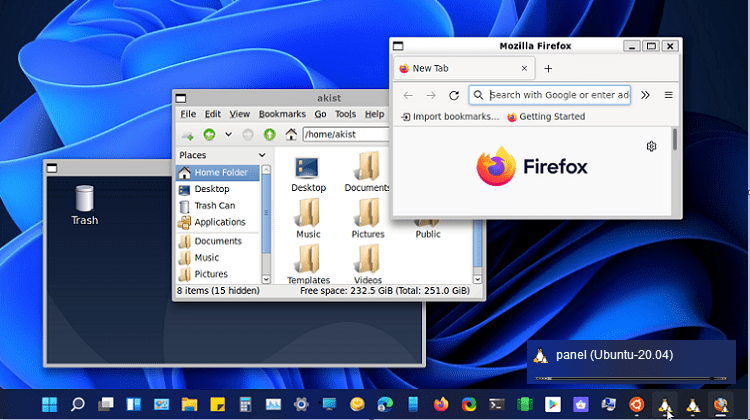Screen dimensions: 750x420
Task: Open Windows Start menu on taskbar
Action: pos(49,404)
